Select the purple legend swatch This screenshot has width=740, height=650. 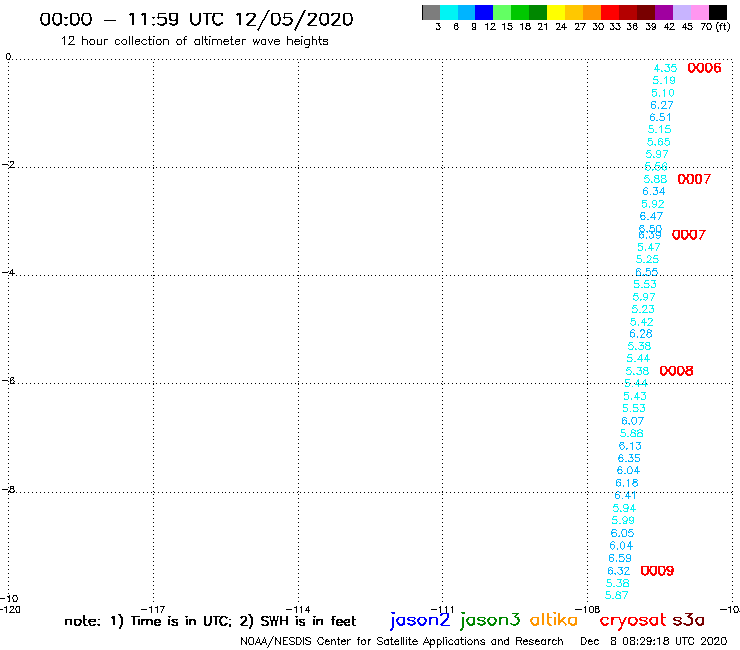[664, 13]
